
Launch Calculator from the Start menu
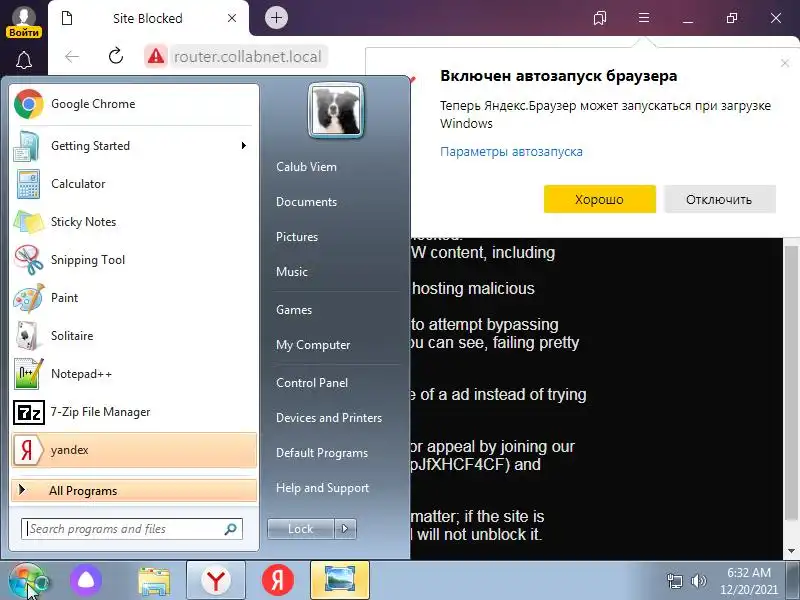(x=134, y=184)
